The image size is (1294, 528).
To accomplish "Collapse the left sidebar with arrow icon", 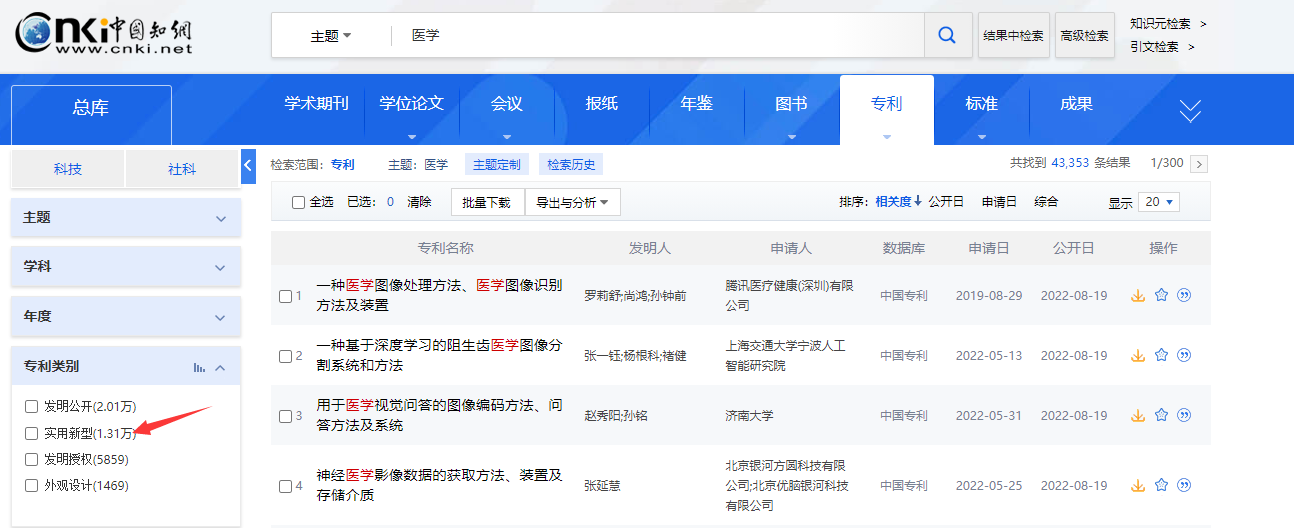I will click(248, 166).
